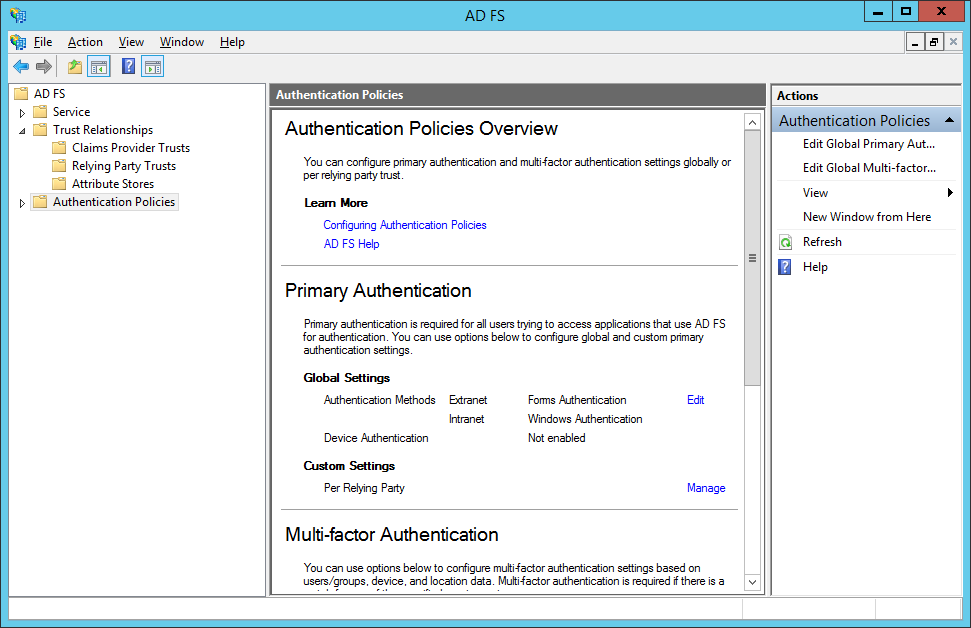Open Configuring Authentication Policies link
Image resolution: width=971 pixels, height=628 pixels.
[404, 225]
